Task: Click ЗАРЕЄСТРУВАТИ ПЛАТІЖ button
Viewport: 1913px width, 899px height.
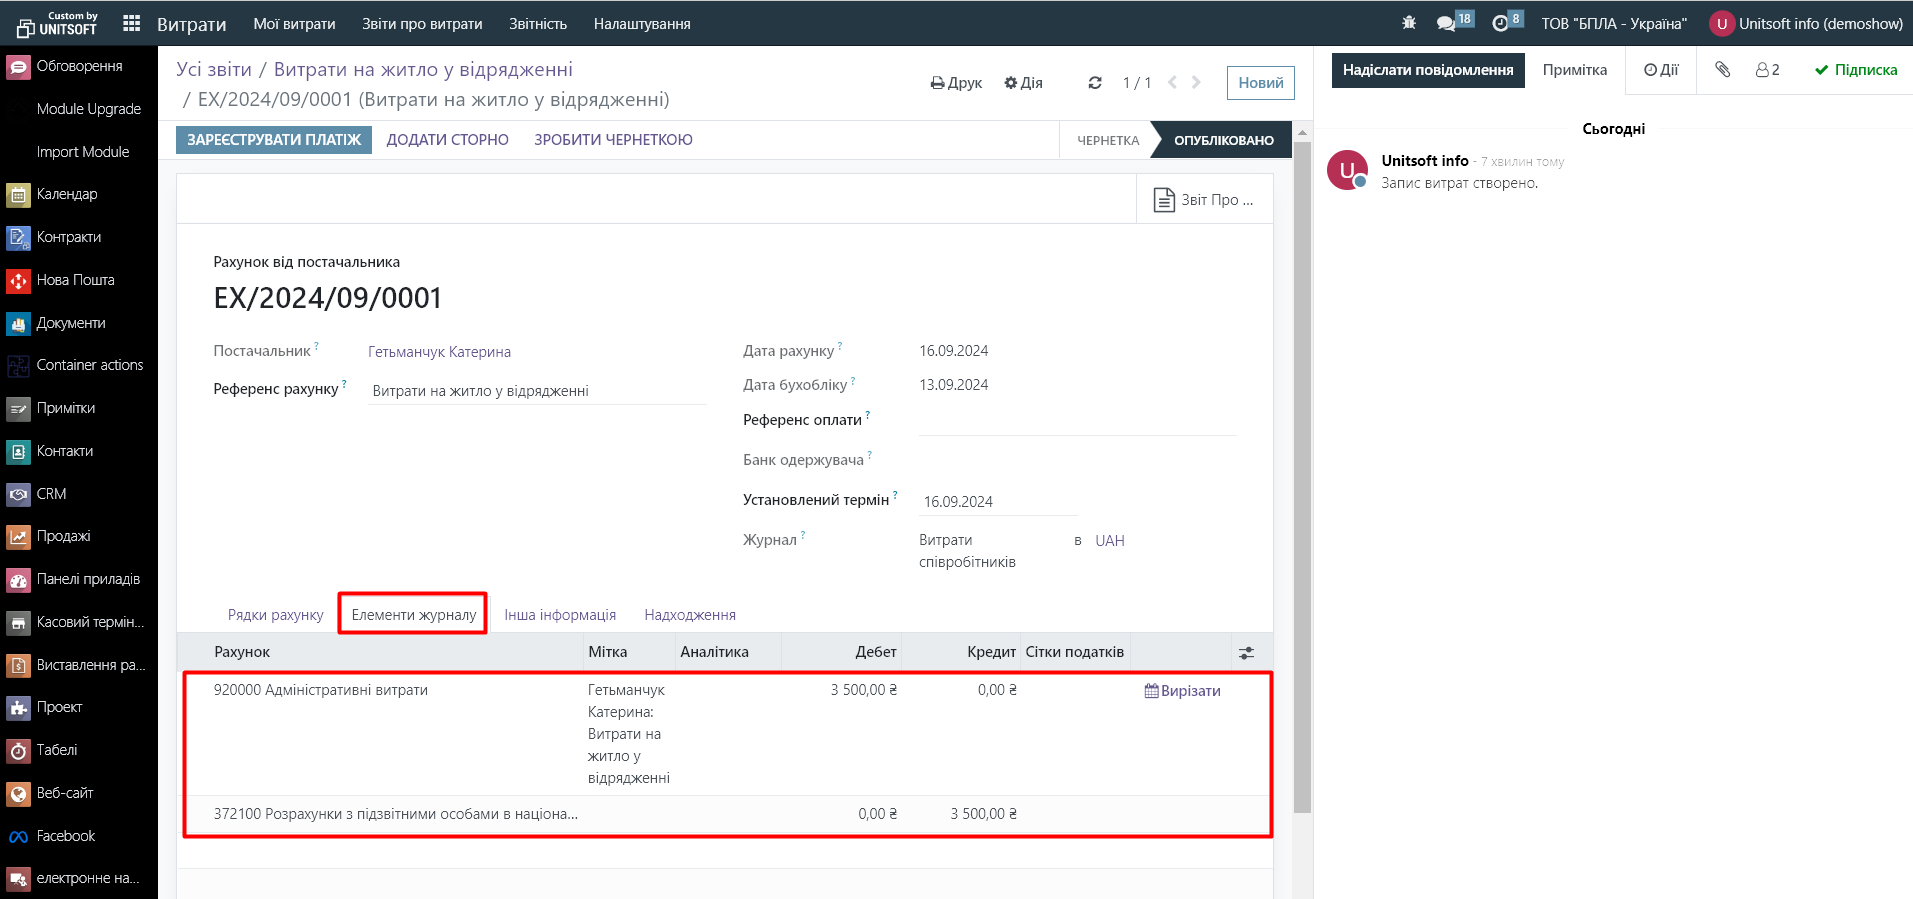Action: [274, 140]
